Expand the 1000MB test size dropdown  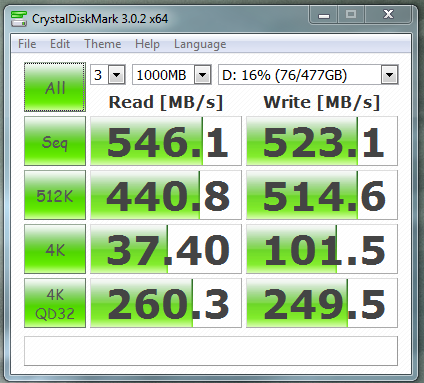point(203,75)
